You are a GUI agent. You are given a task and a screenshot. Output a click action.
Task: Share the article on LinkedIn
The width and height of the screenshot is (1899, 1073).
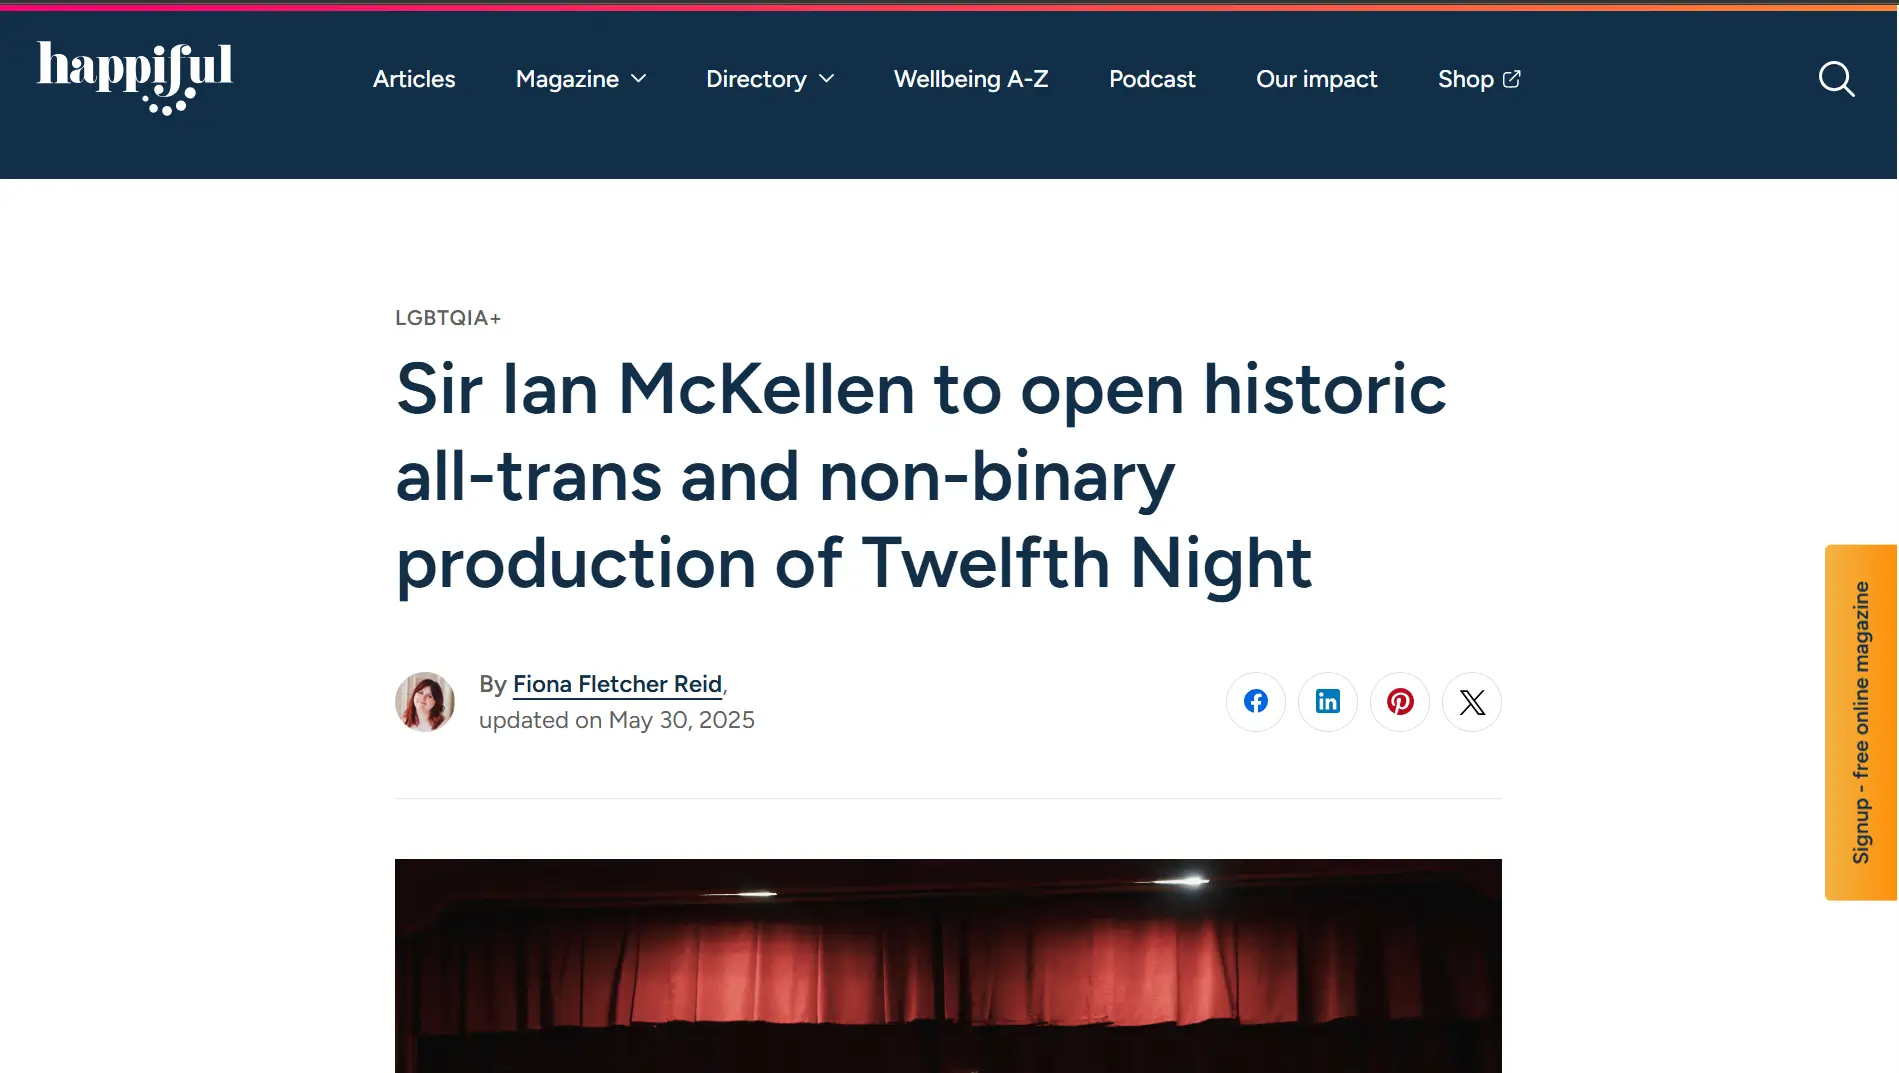click(1328, 702)
